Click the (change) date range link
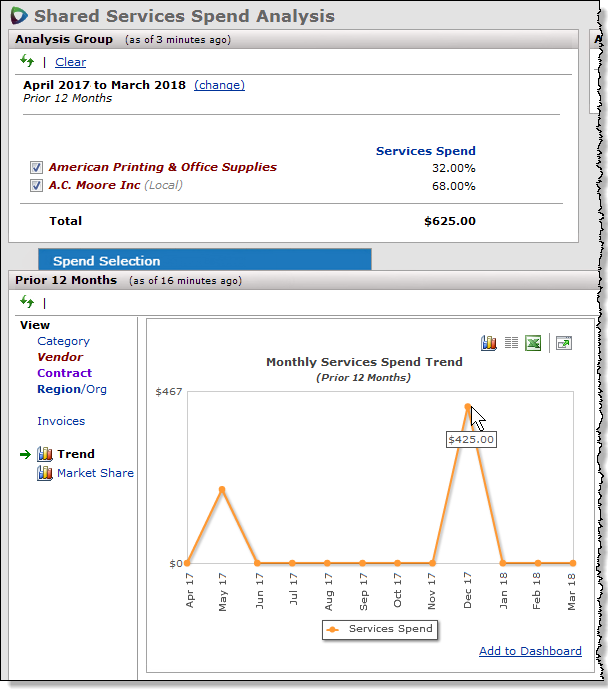The image size is (608, 690). point(219,85)
